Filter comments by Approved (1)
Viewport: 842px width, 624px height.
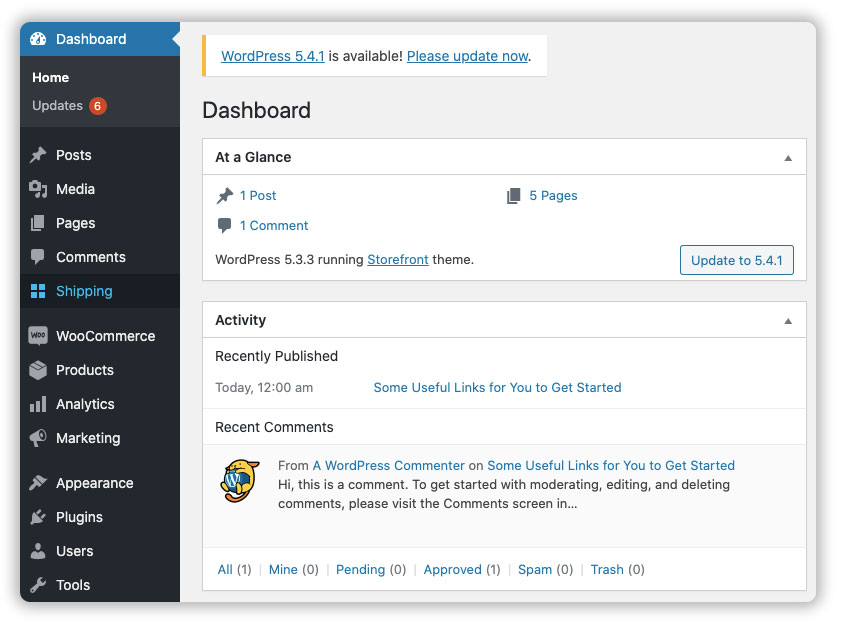pyautogui.click(x=462, y=569)
